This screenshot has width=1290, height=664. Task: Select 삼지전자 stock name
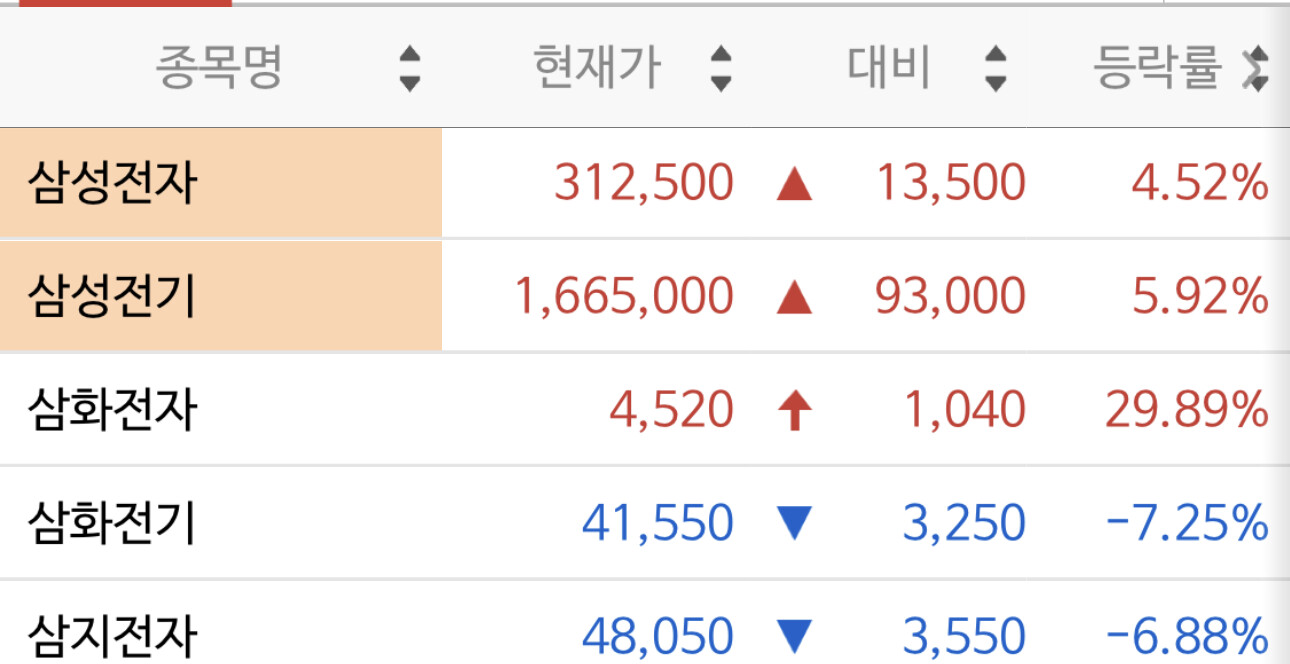tap(112, 636)
